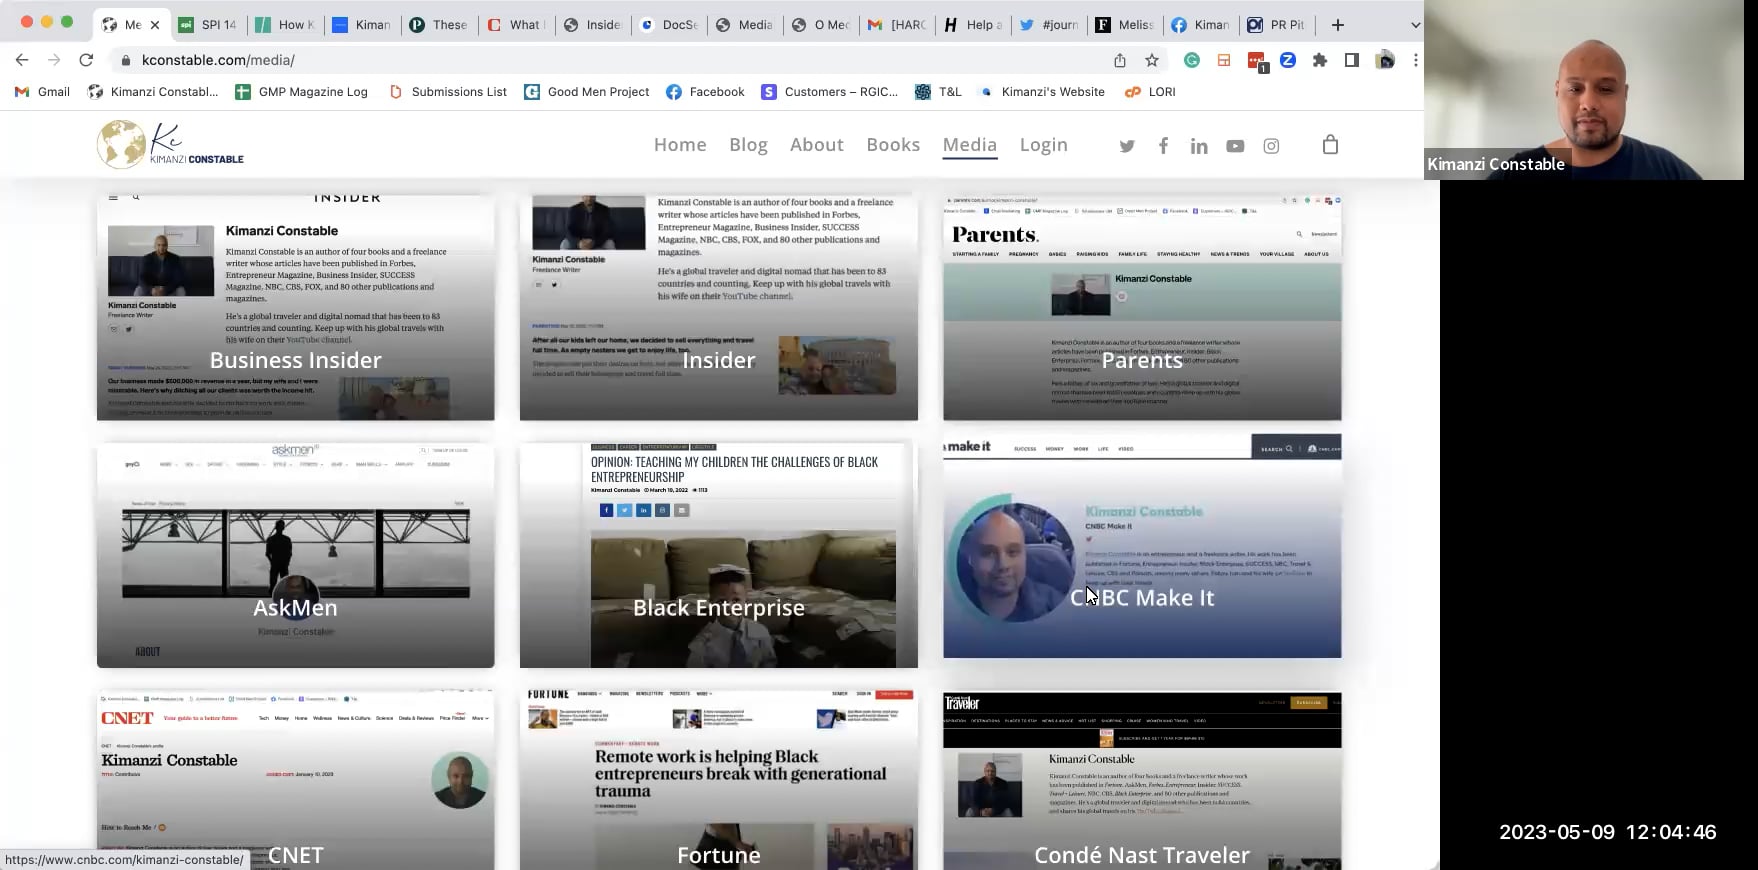
Task: Open the Chrome three-dot menu
Action: click(1415, 60)
